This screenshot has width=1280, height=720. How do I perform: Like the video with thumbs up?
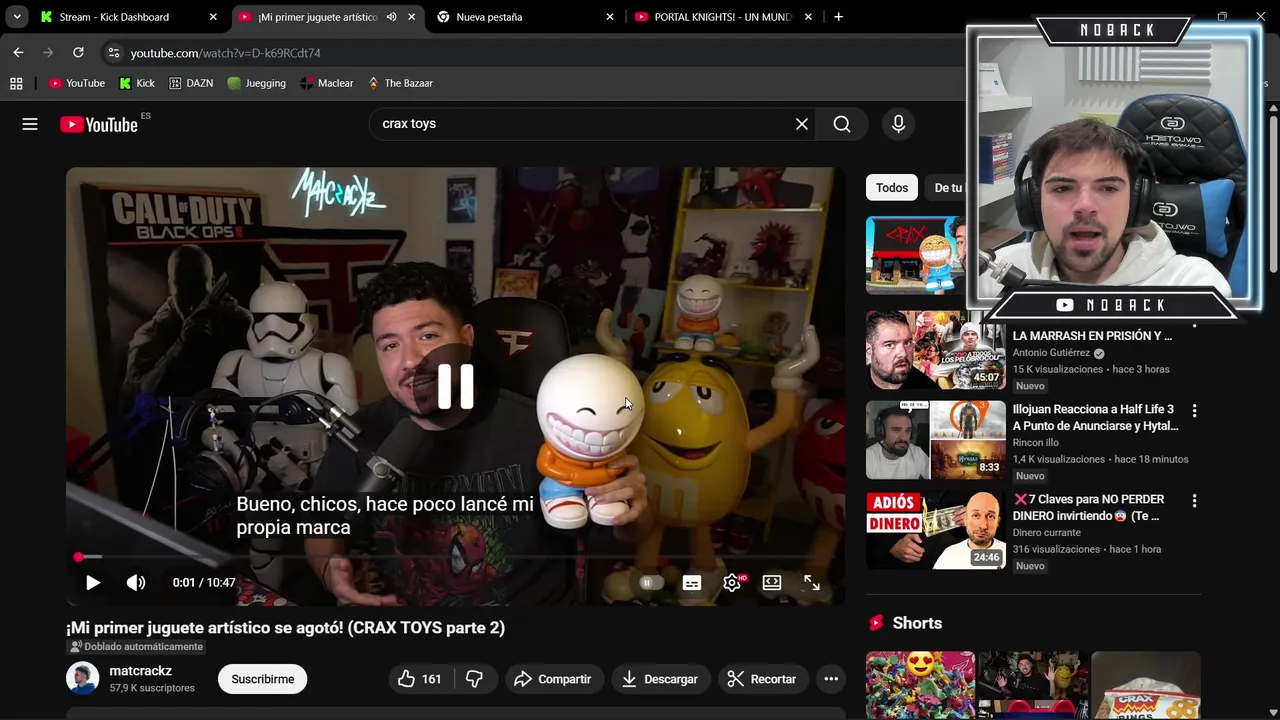click(420, 679)
